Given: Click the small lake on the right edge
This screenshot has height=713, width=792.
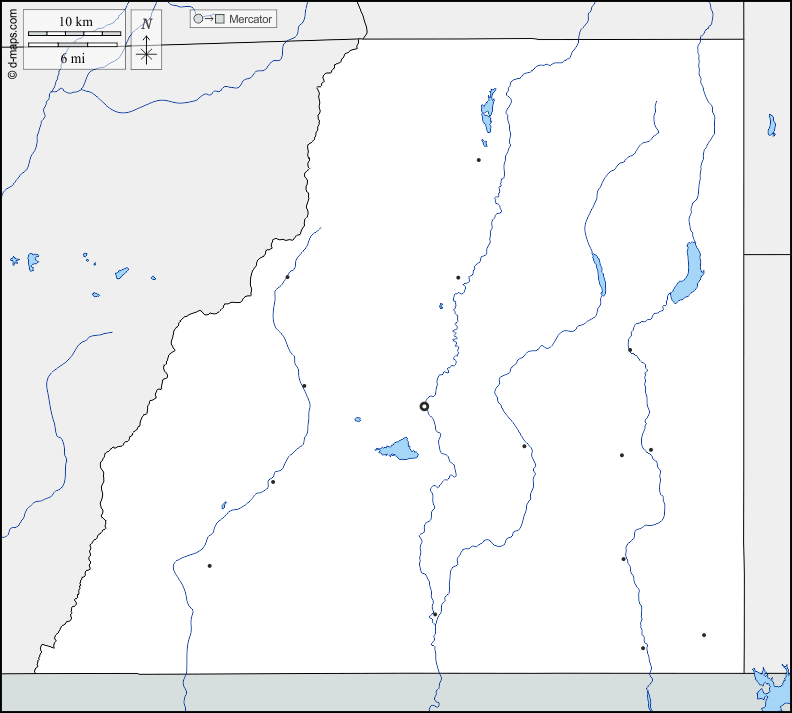Looking at the screenshot, I should [x=771, y=125].
